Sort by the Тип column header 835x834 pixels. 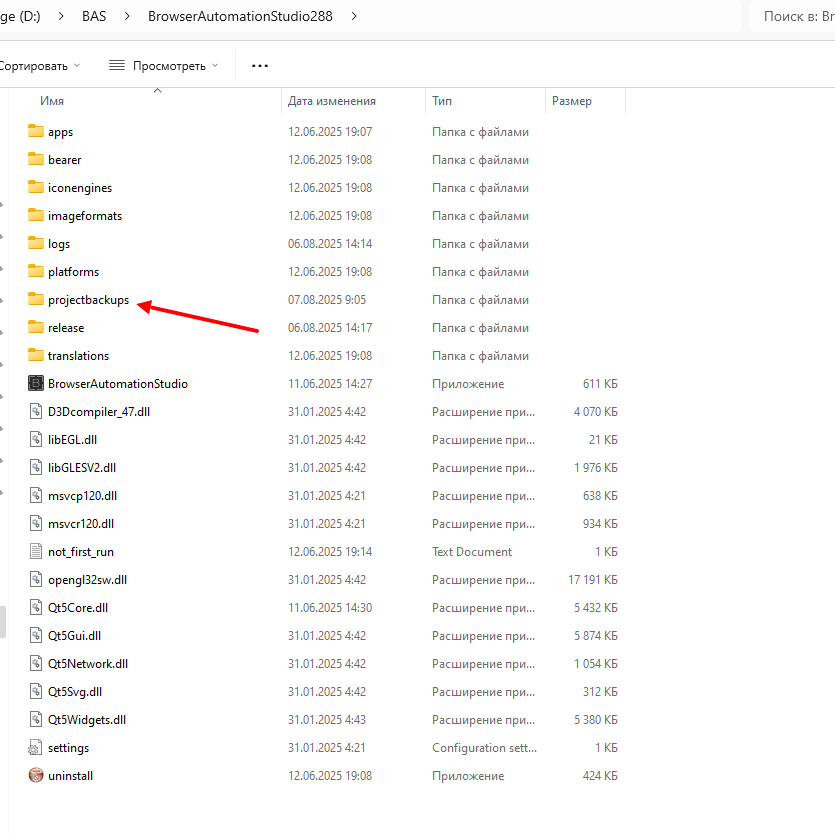coord(442,101)
